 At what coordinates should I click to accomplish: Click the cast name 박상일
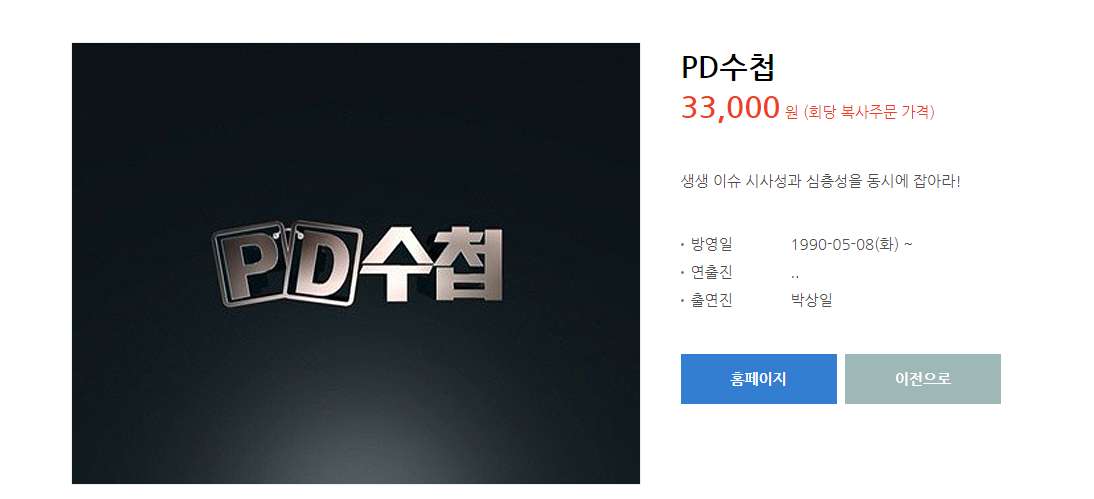click(811, 300)
